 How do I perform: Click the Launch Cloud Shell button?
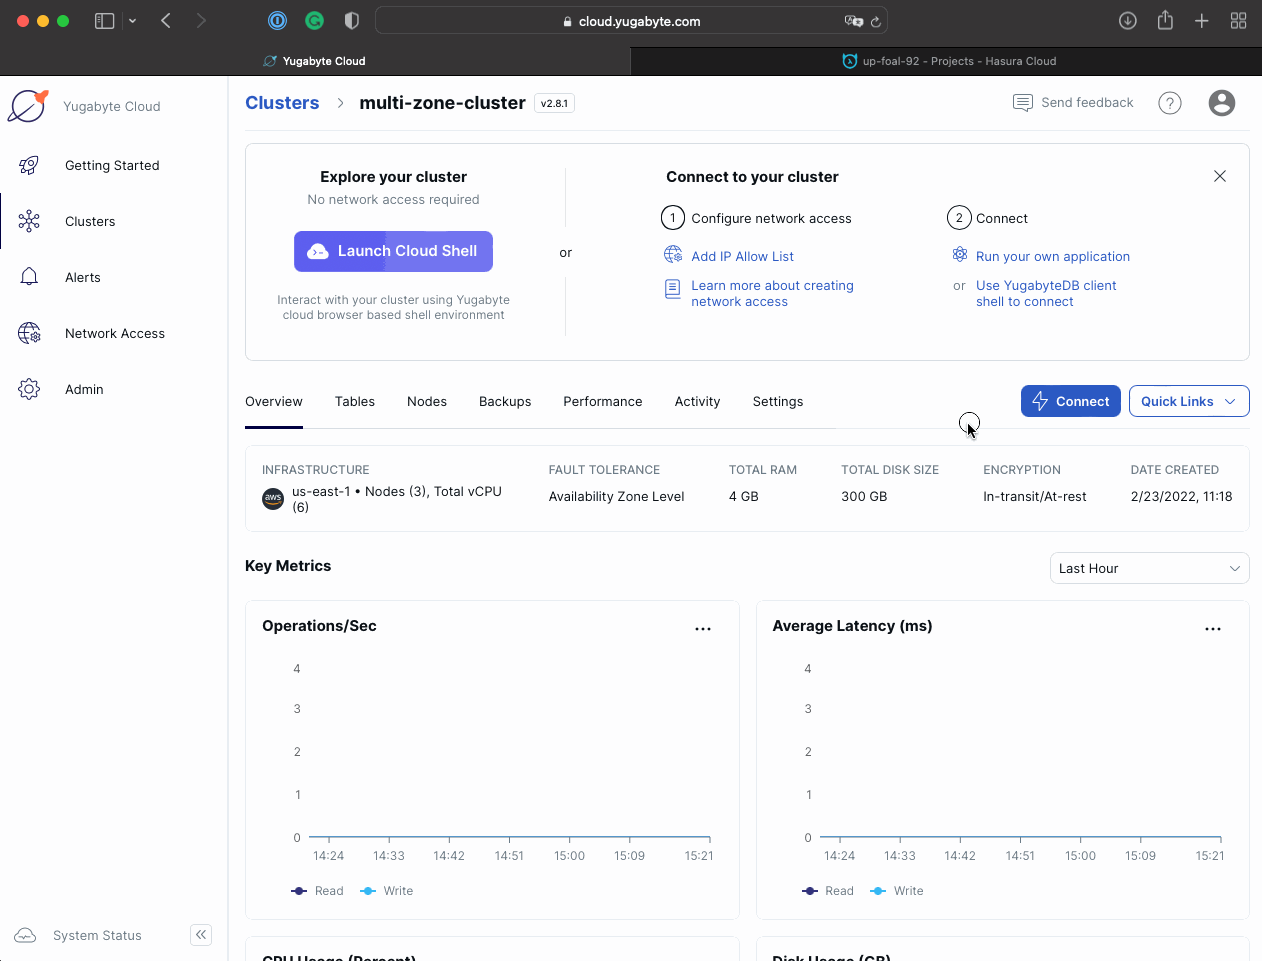393,251
